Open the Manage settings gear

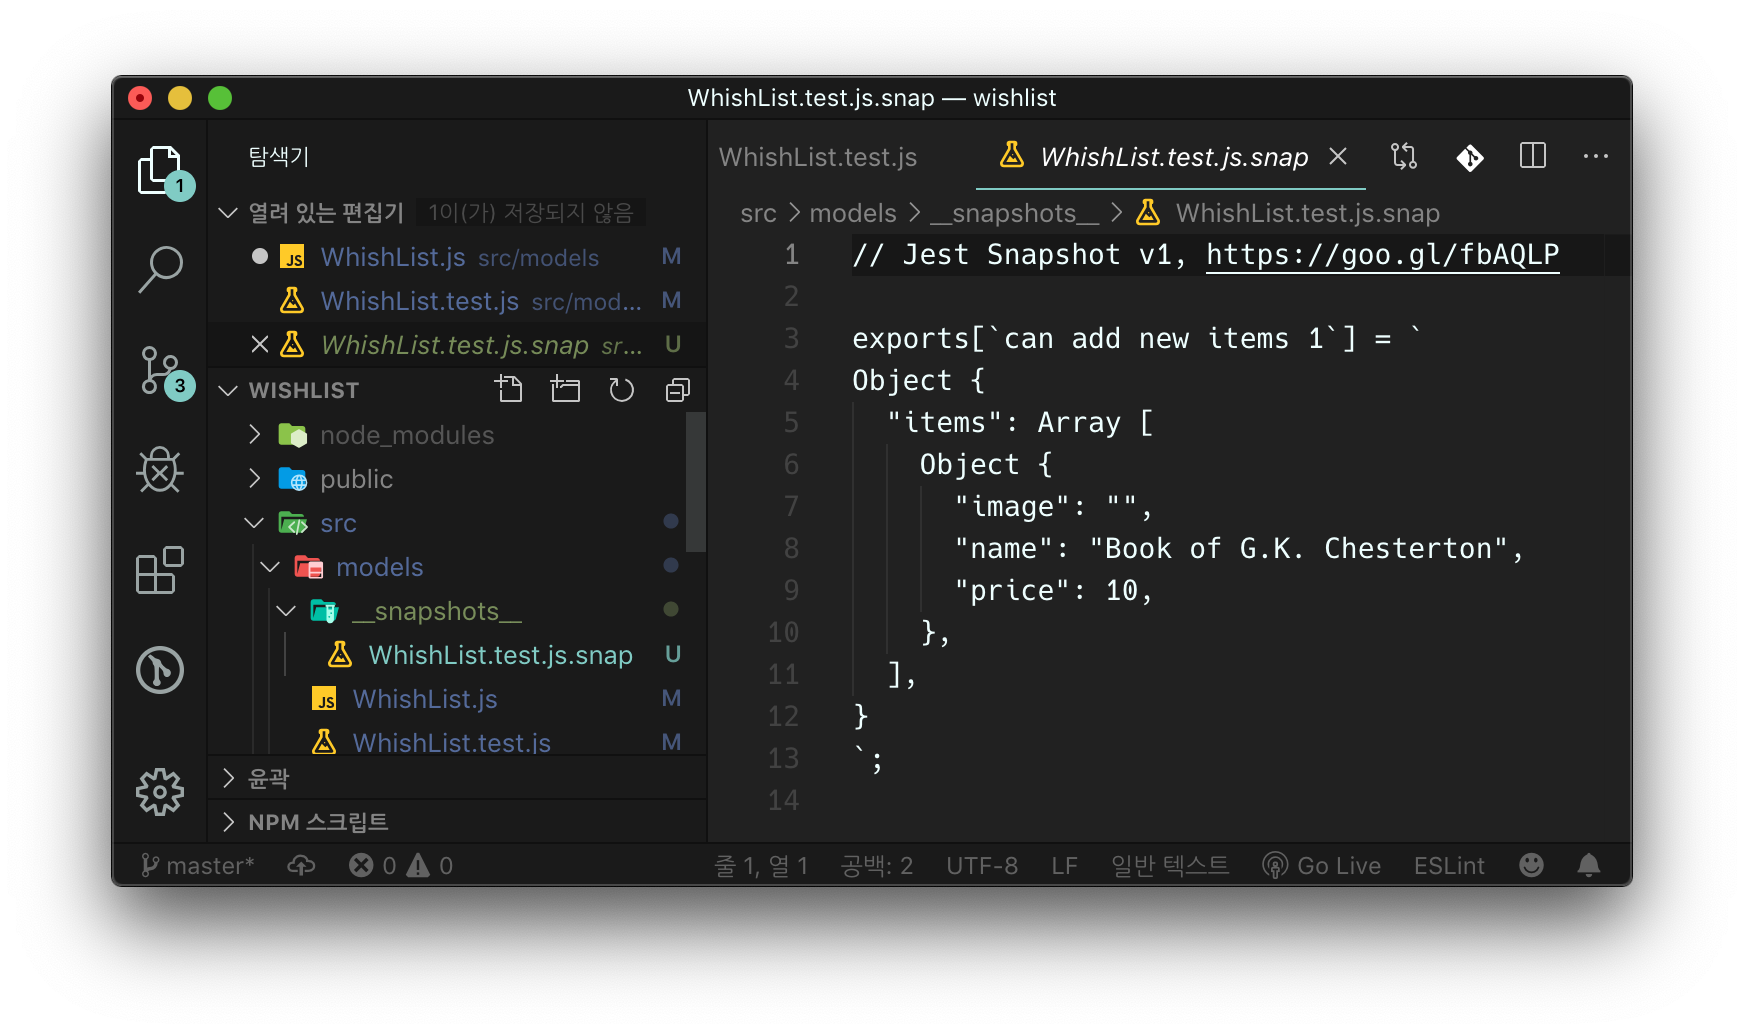(160, 792)
